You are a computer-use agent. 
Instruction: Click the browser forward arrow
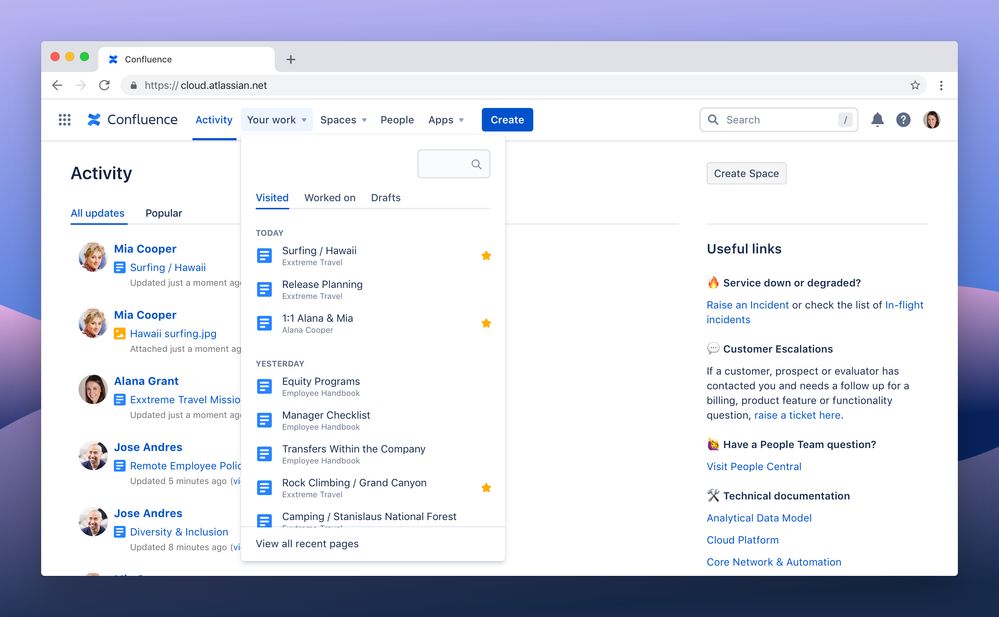coord(80,85)
